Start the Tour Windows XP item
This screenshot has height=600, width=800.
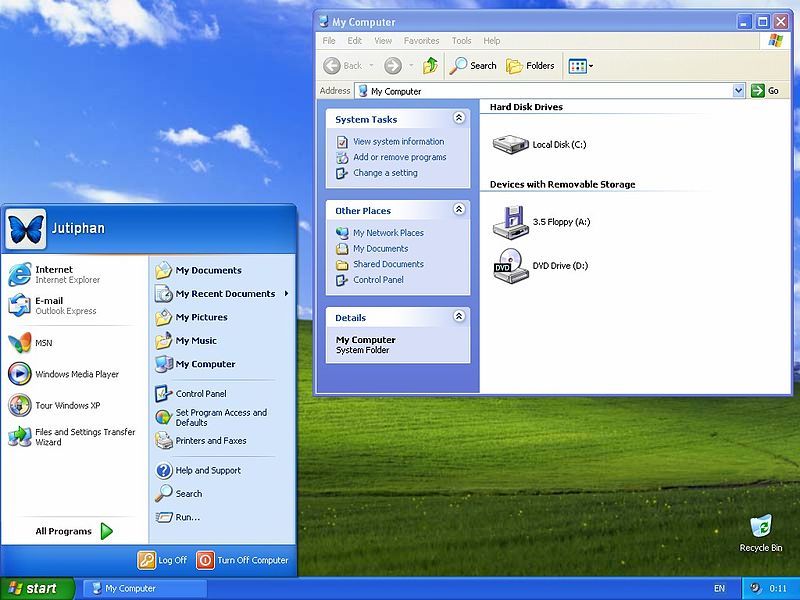(55, 406)
